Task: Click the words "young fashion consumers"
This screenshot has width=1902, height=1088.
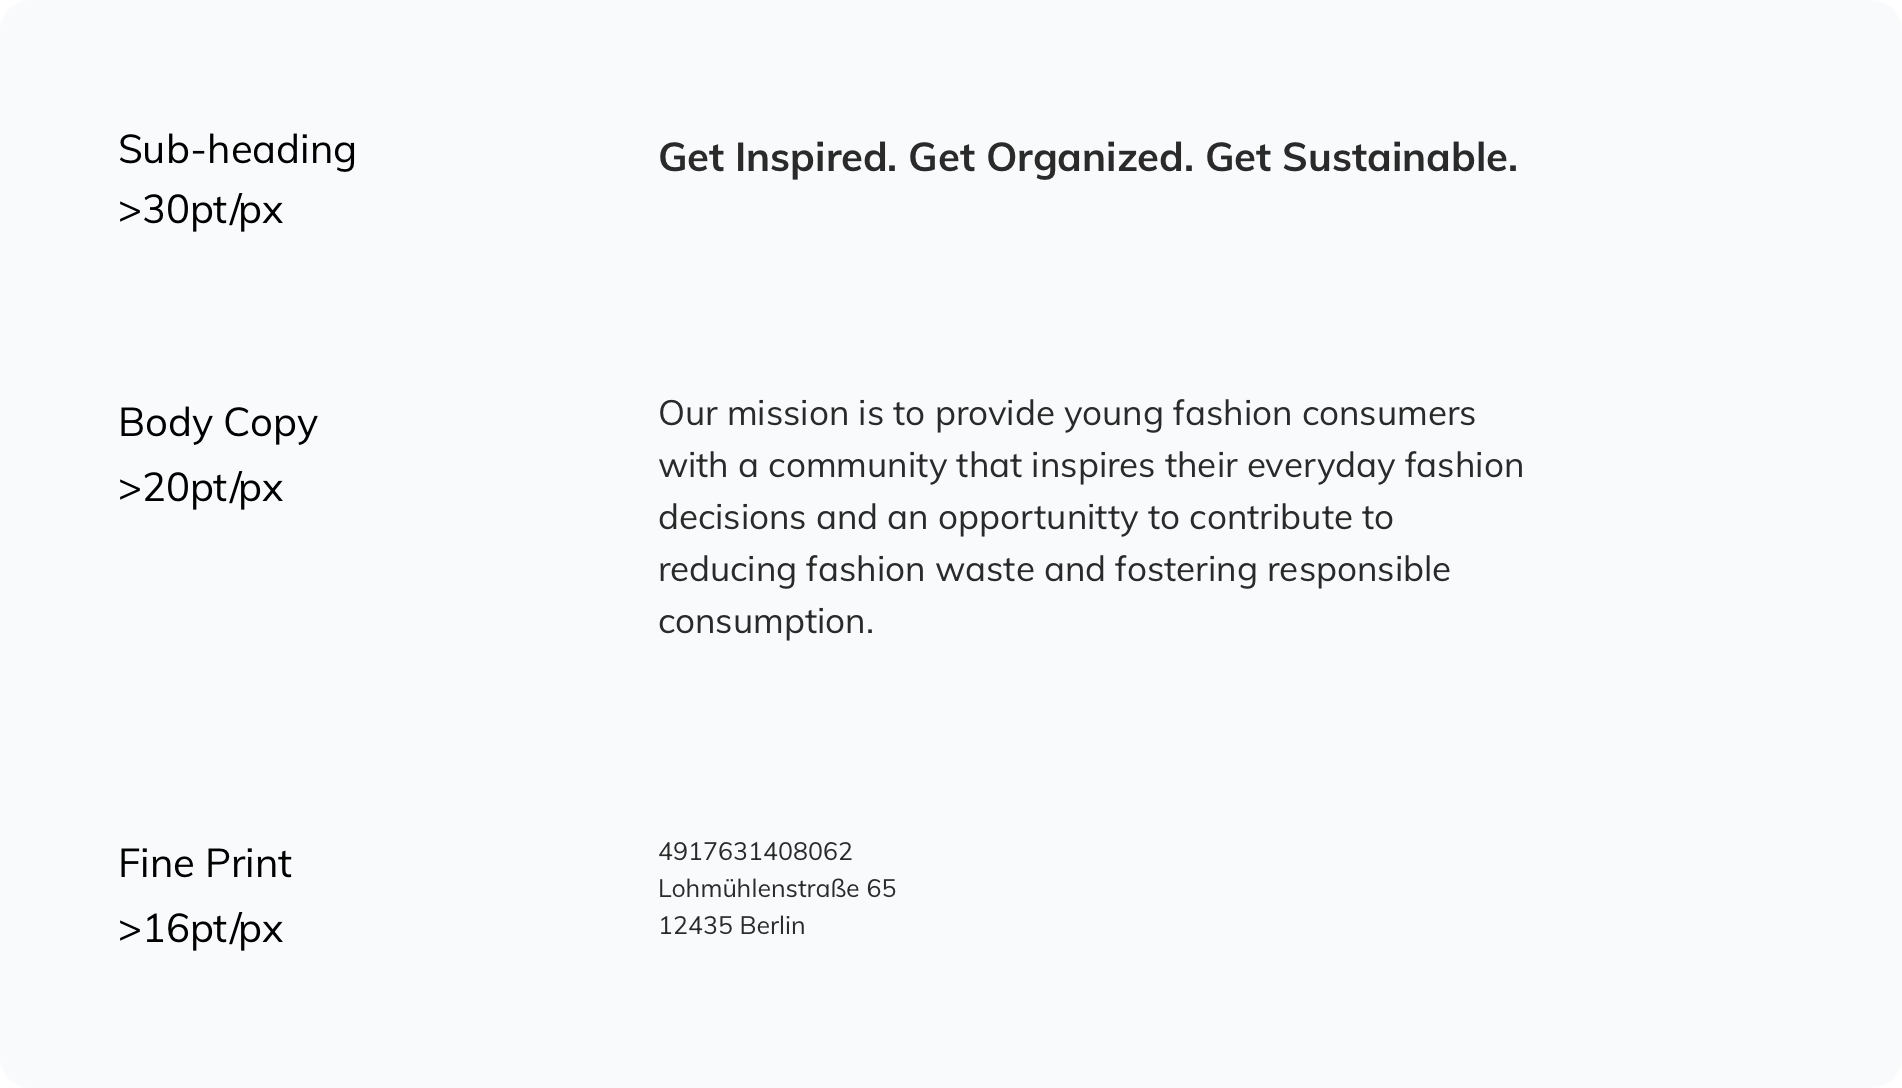Action: tap(1269, 414)
